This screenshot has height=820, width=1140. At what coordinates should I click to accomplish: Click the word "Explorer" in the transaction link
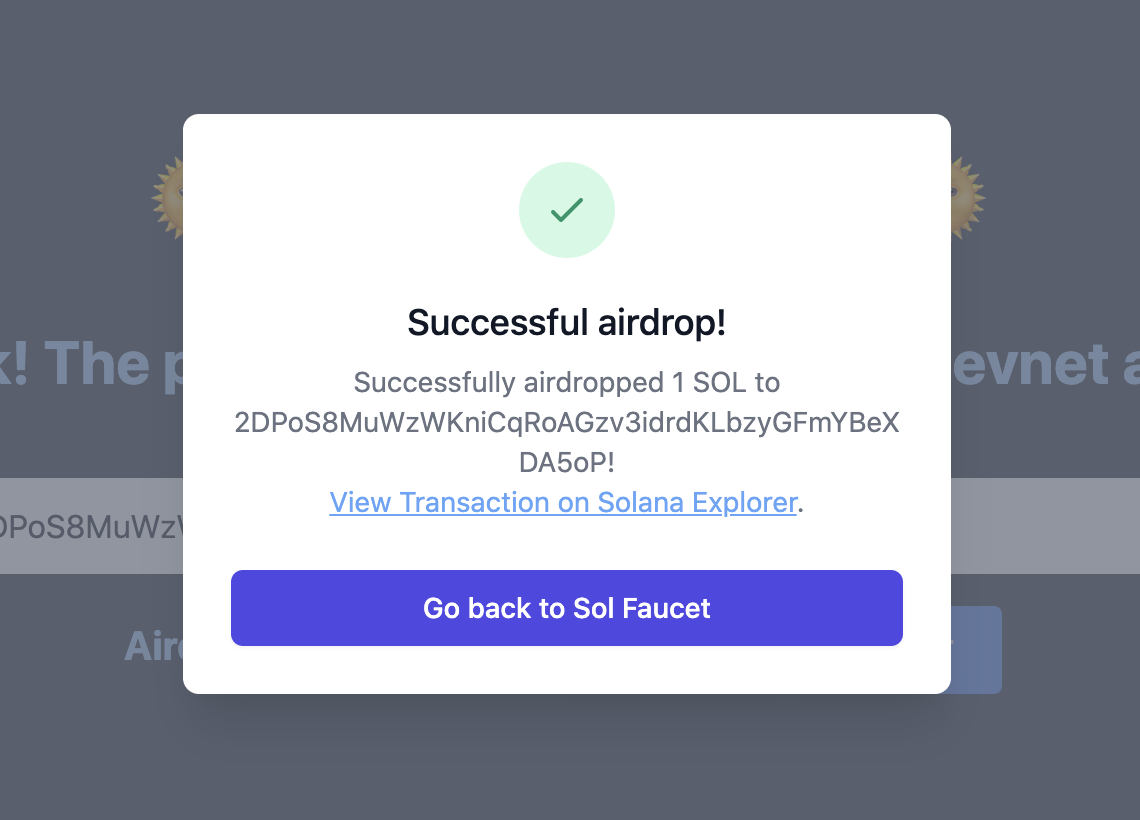[745, 502]
